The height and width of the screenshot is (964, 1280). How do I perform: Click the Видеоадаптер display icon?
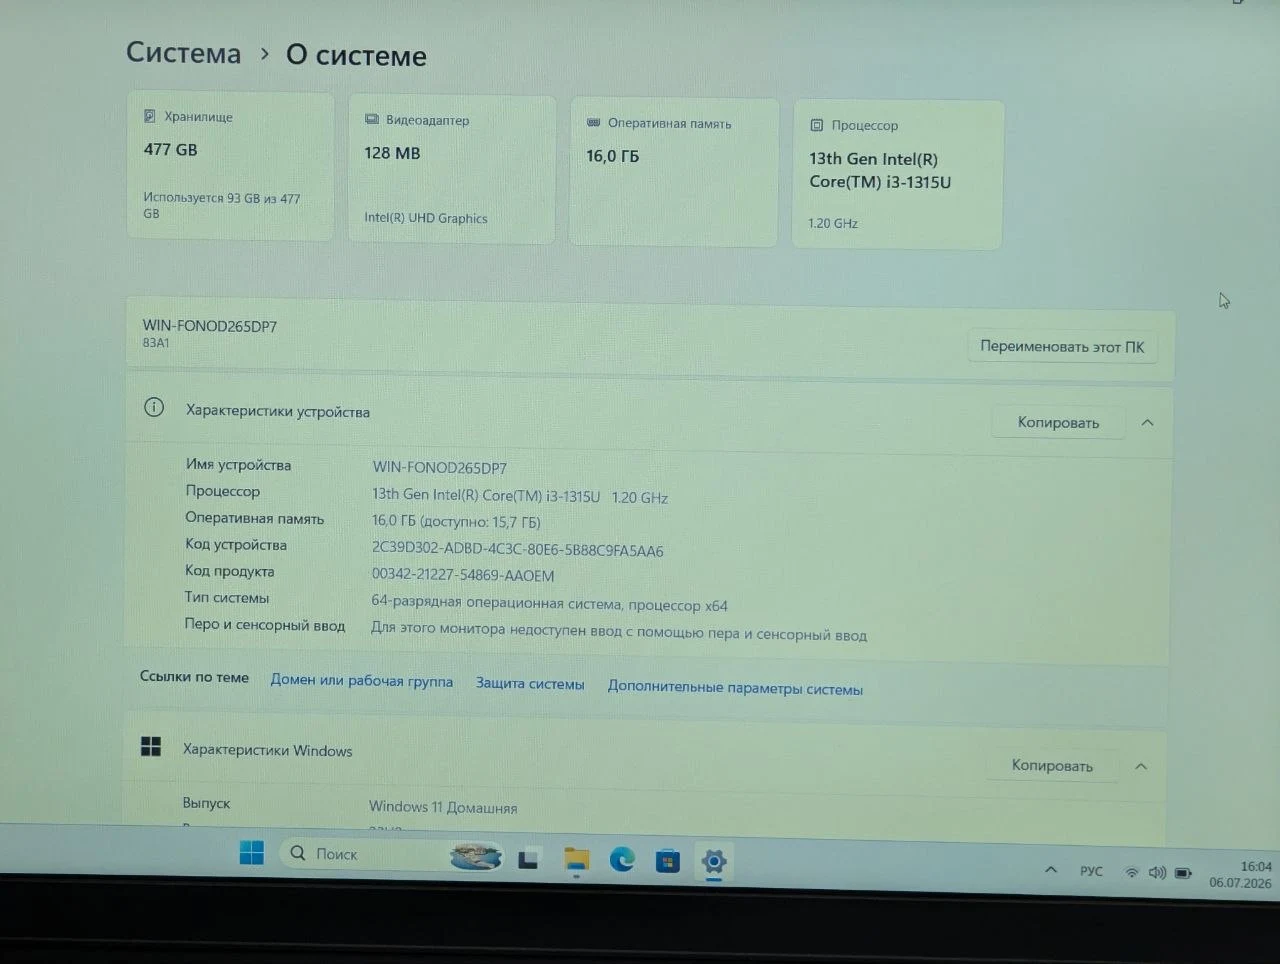point(372,119)
